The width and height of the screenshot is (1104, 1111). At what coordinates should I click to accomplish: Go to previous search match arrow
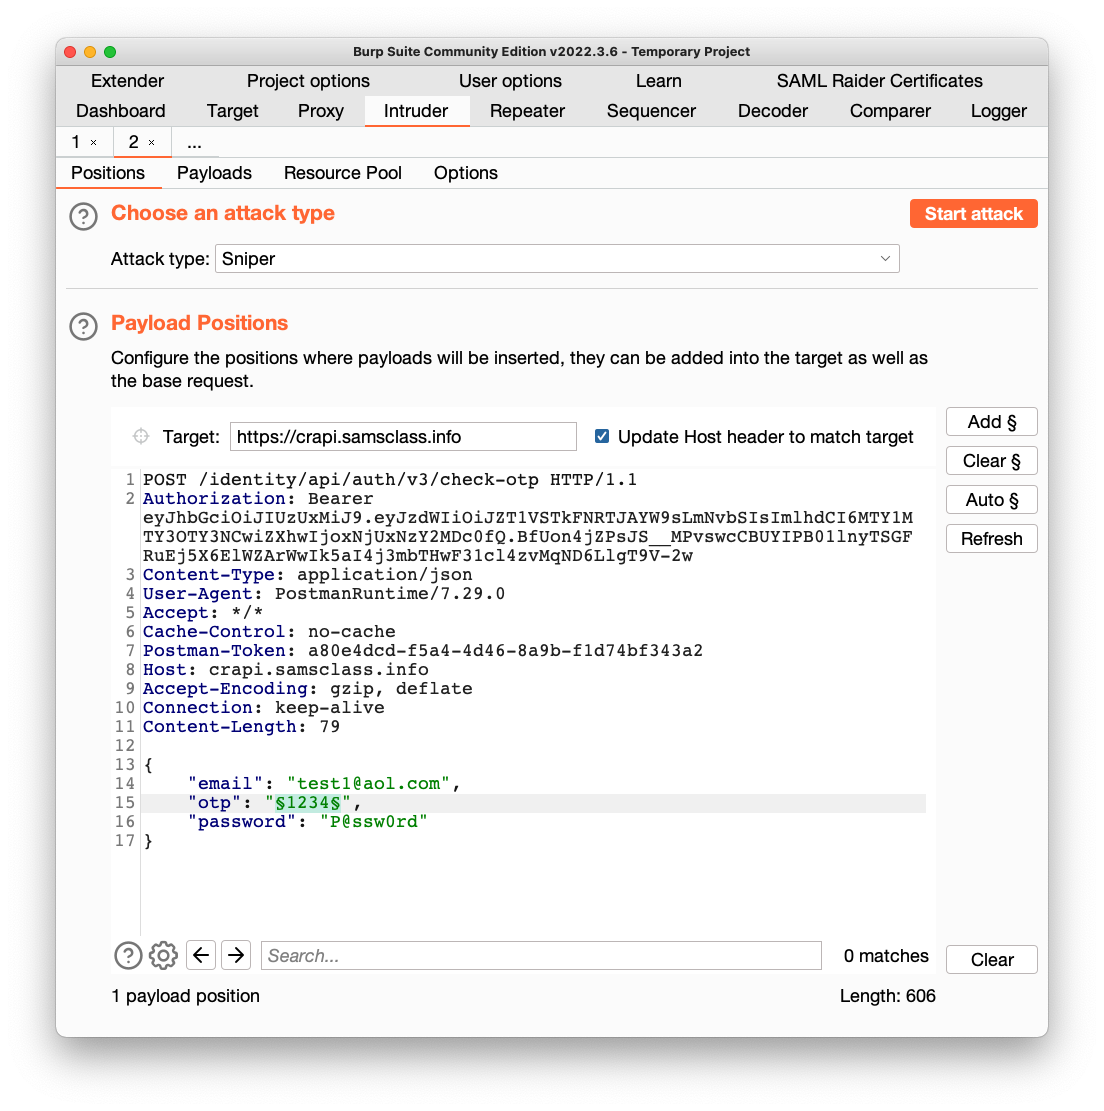click(x=201, y=955)
